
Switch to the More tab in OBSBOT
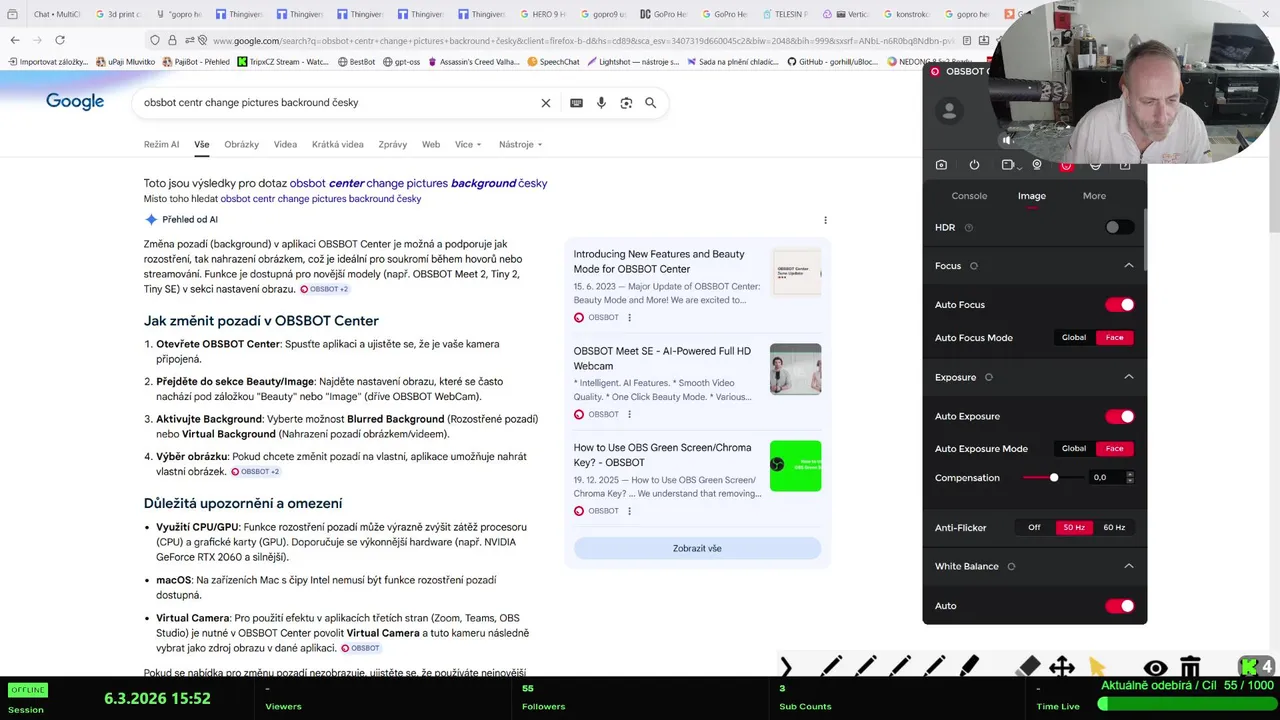[x=1094, y=196]
